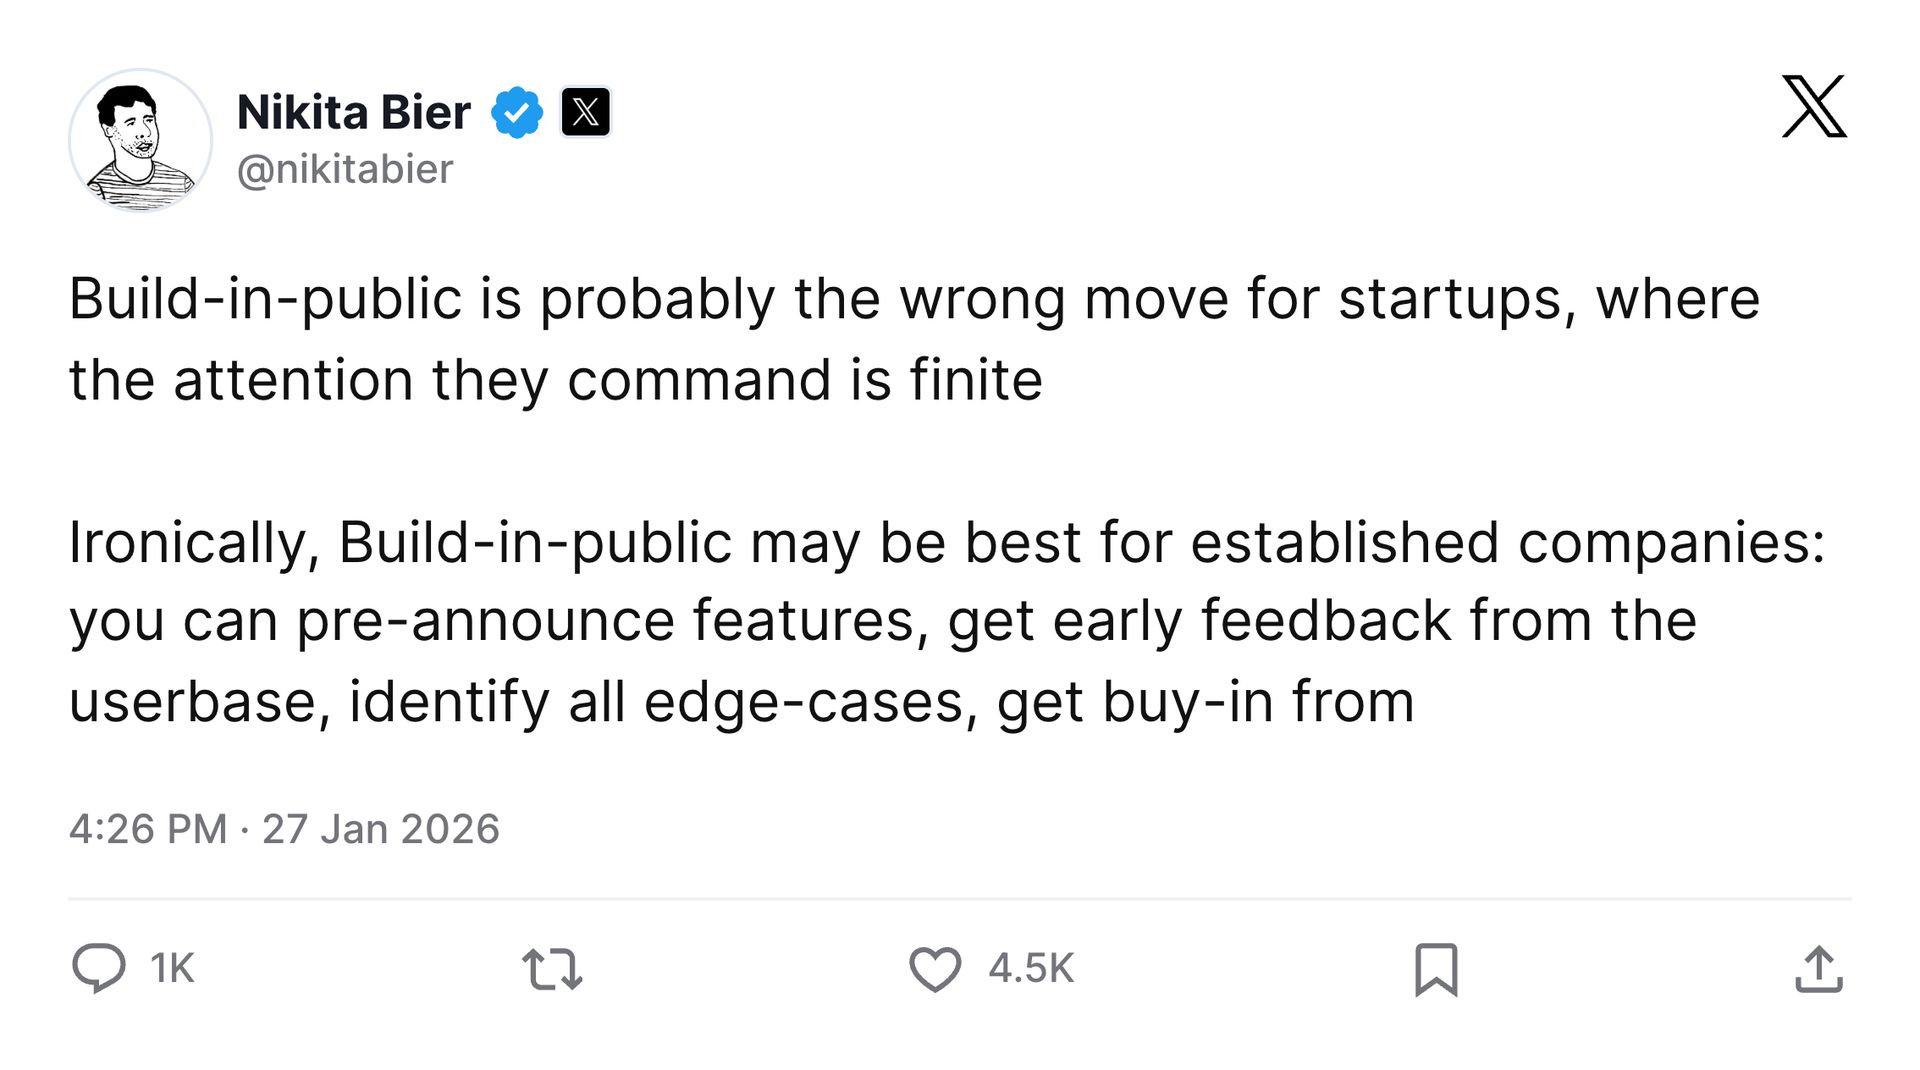Viewport: 1920px width, 1070px height.
Task: Click the 27 Jan 2026 date
Action: coord(380,829)
